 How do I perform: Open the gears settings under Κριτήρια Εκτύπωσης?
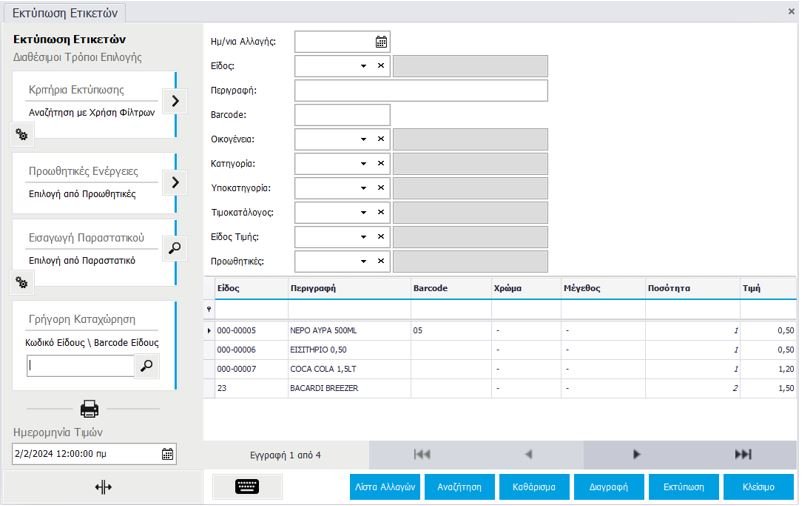(x=21, y=134)
